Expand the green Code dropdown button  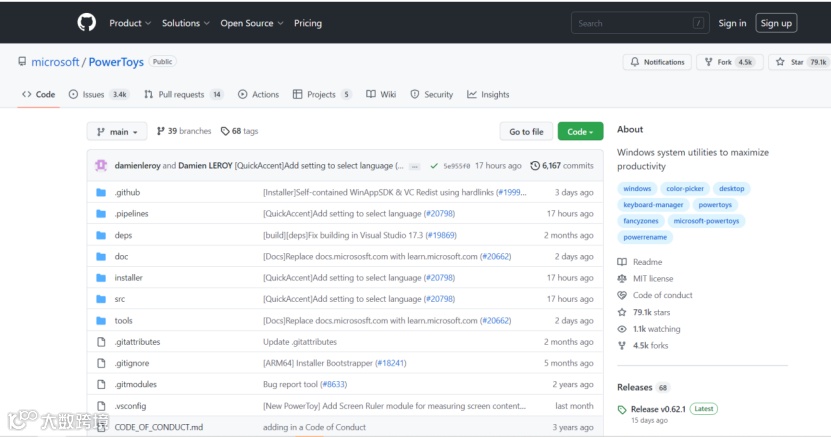coord(580,131)
